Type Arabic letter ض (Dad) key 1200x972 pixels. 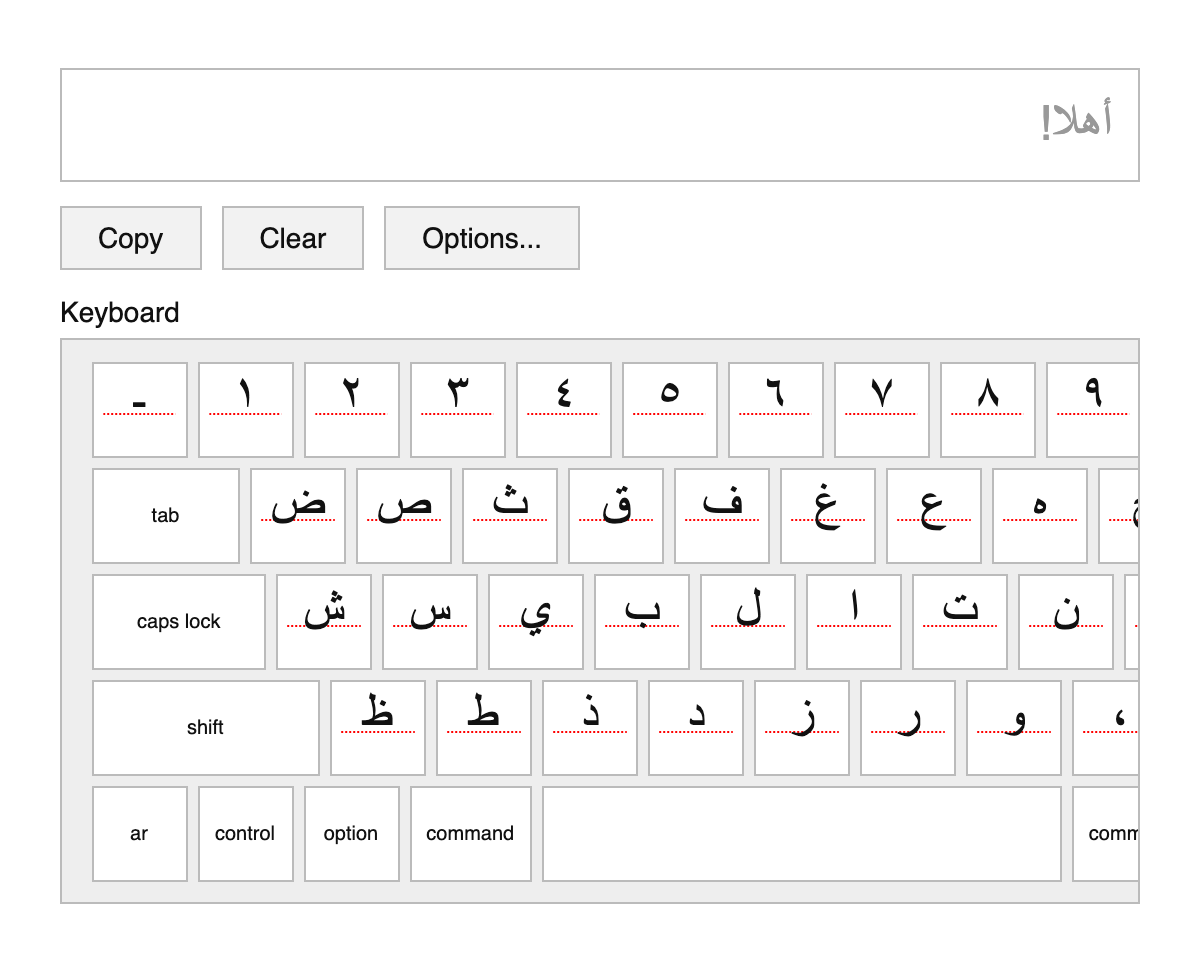pyautogui.click(x=298, y=515)
